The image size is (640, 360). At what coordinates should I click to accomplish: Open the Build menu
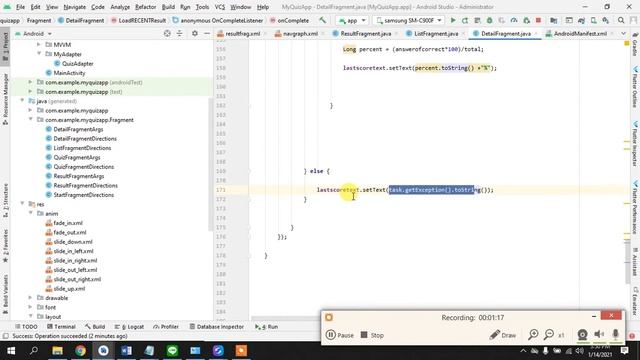168,7
